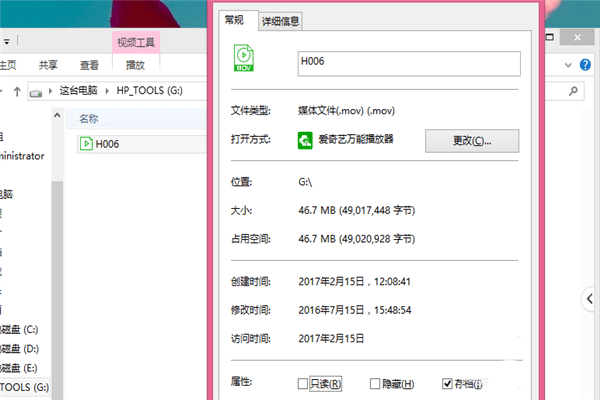The image size is (600, 400).
Task: Click the H006 file name input field
Action: point(409,64)
